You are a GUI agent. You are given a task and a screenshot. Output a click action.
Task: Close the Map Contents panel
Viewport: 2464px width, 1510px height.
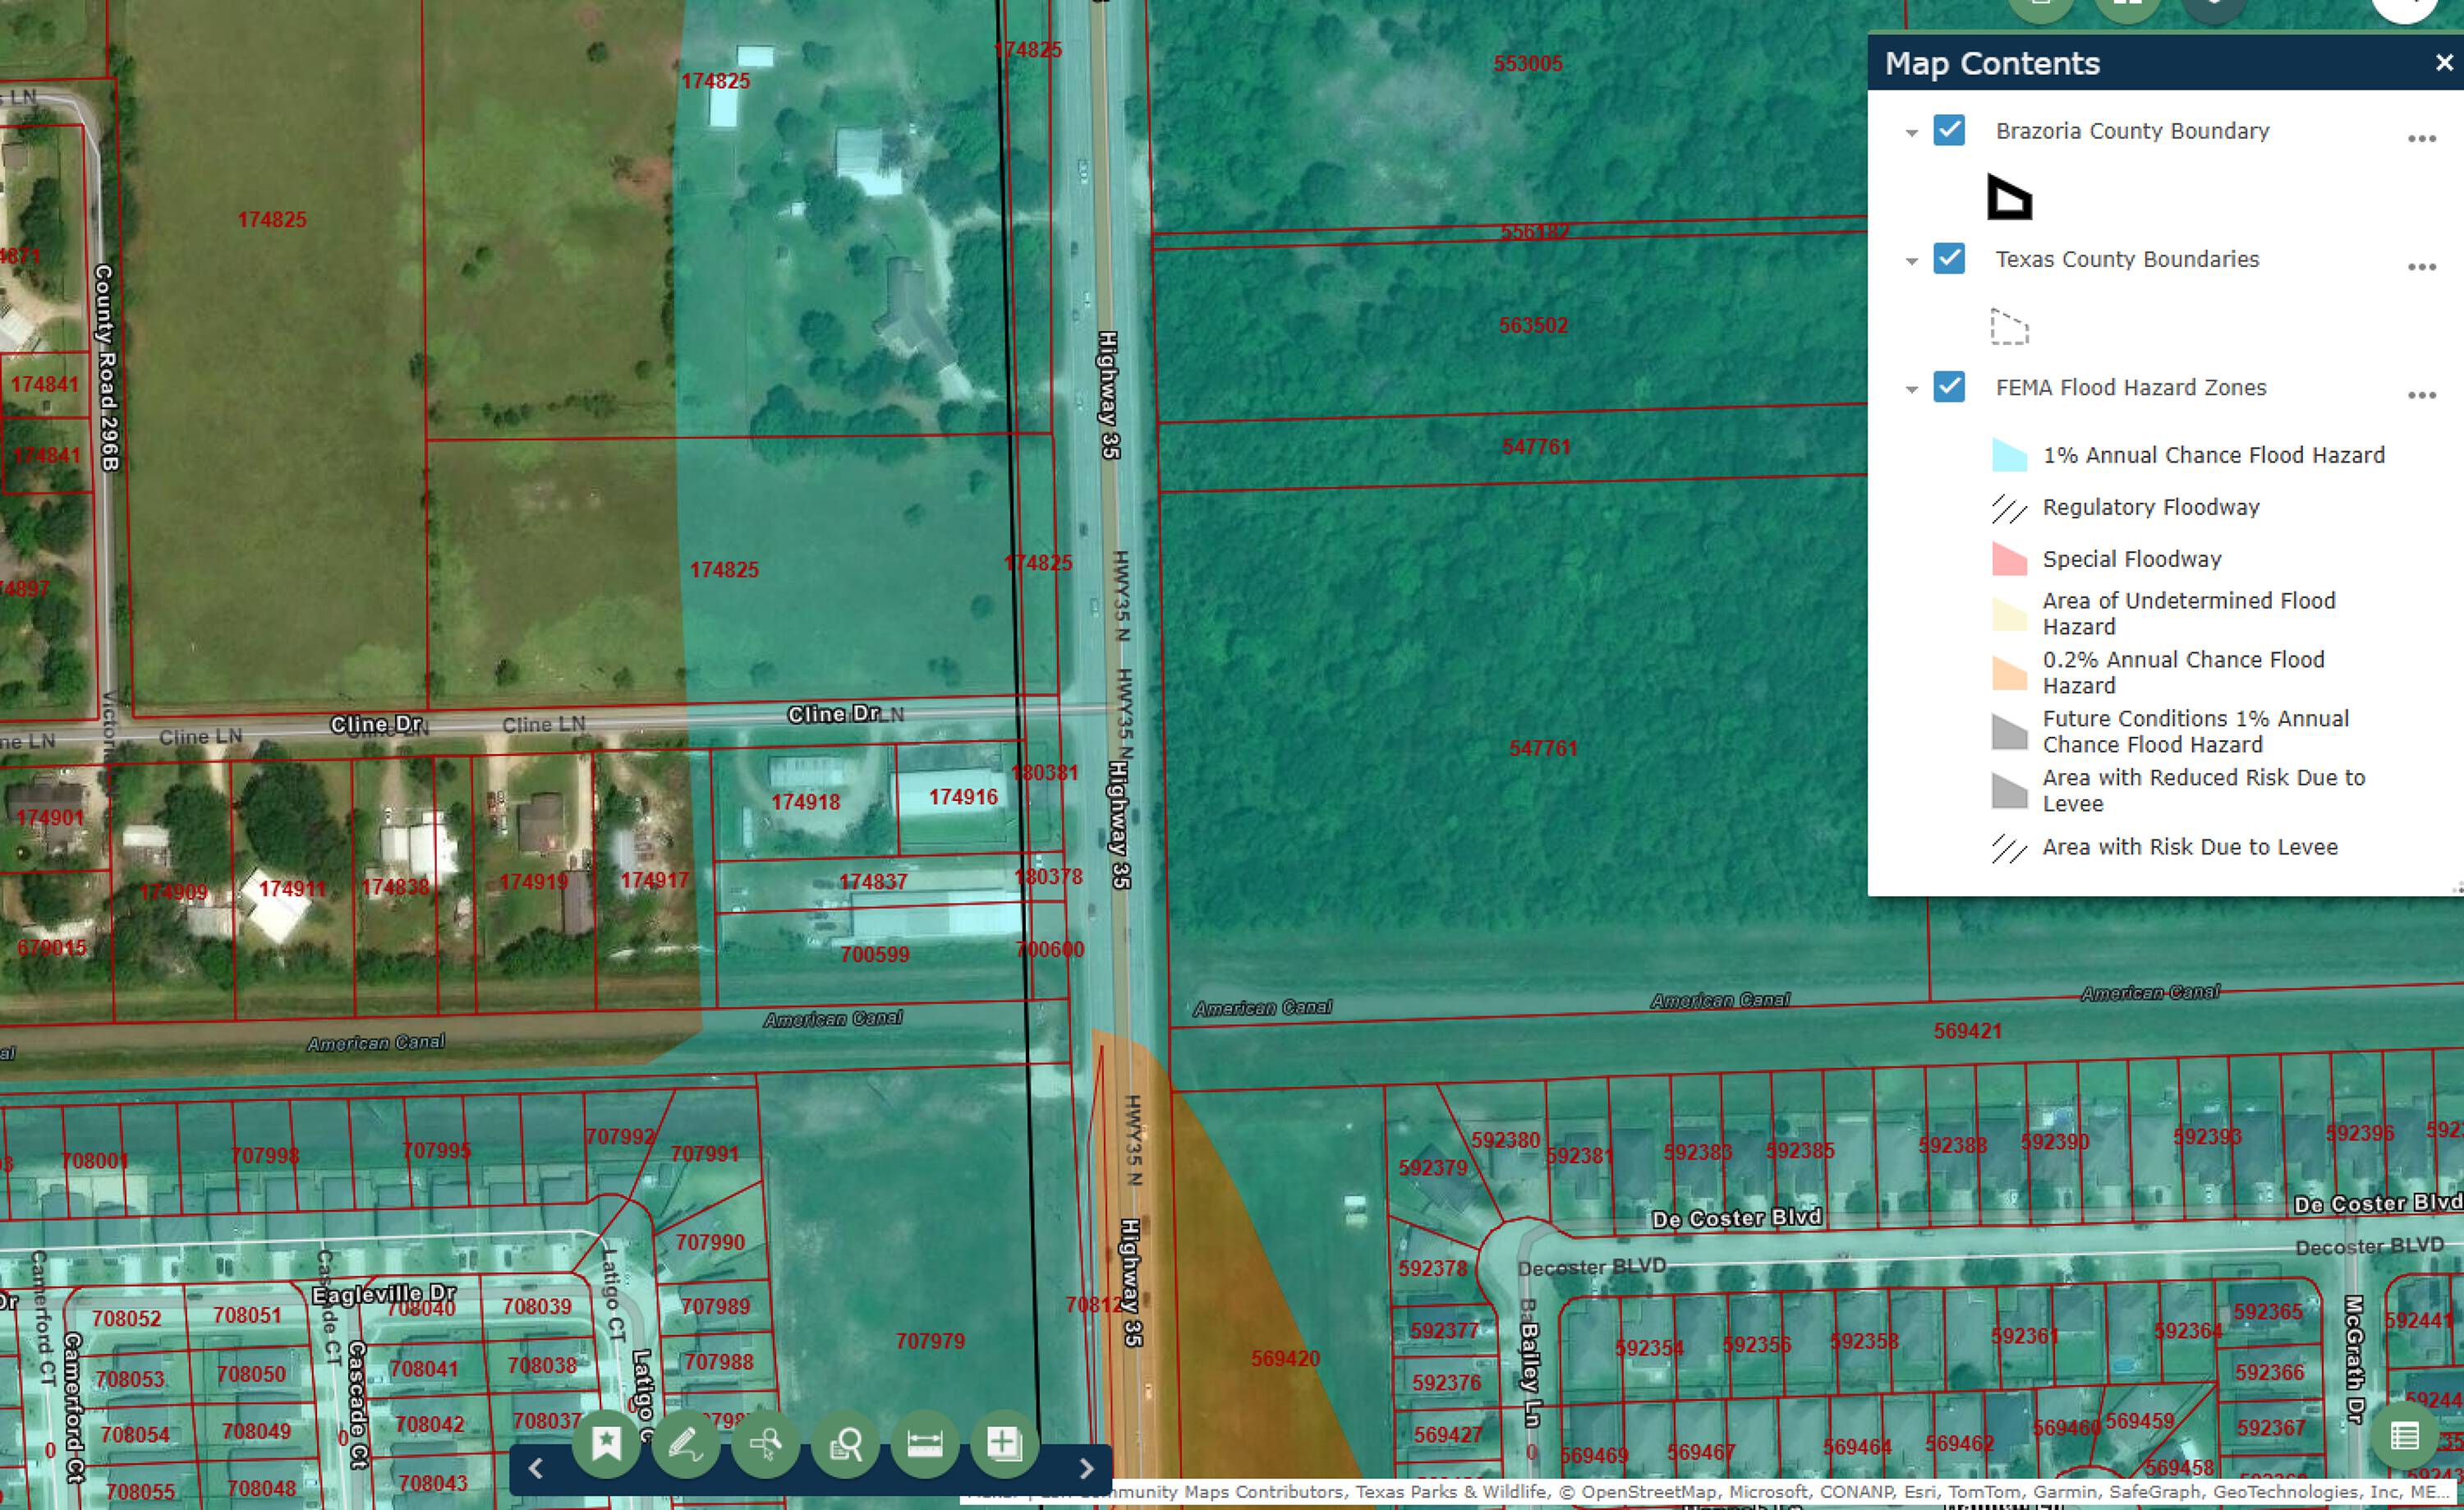click(x=2444, y=63)
